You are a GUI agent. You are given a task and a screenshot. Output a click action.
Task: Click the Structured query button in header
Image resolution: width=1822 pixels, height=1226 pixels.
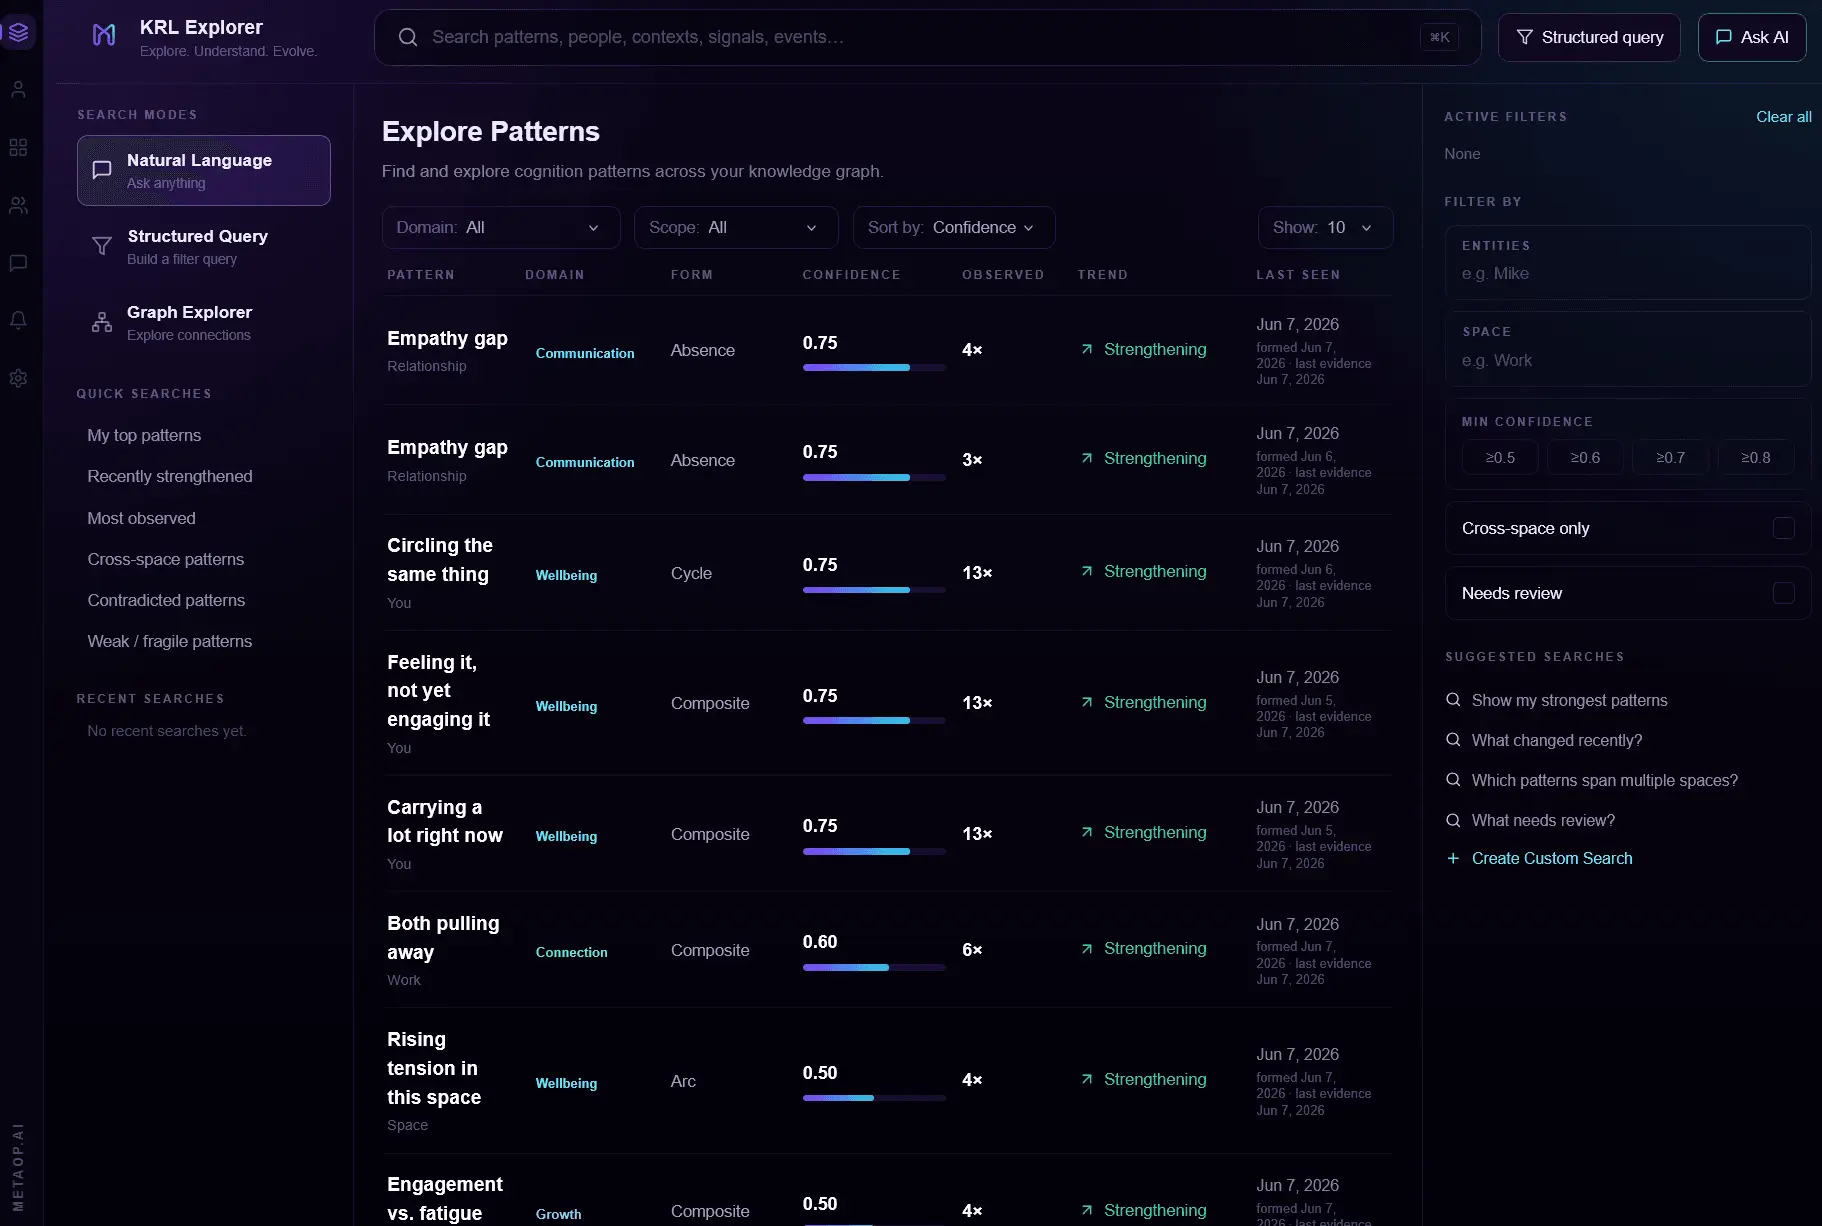click(1589, 37)
